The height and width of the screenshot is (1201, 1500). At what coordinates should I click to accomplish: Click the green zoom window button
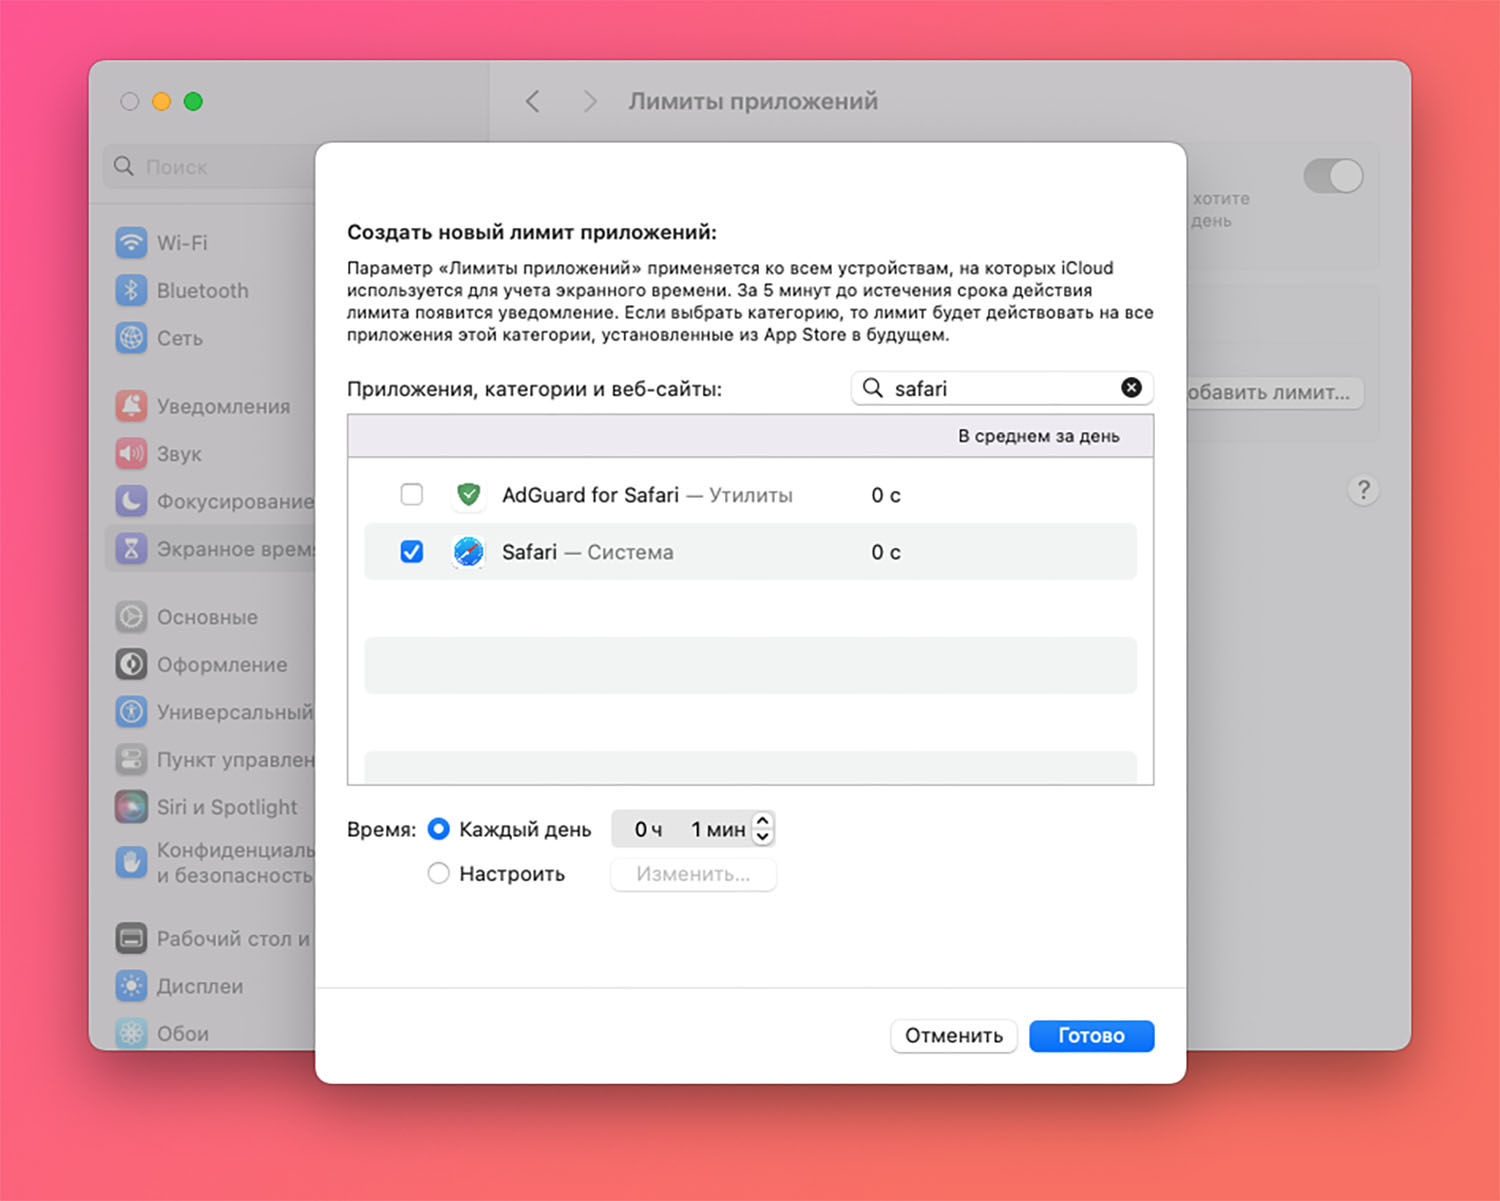(193, 101)
